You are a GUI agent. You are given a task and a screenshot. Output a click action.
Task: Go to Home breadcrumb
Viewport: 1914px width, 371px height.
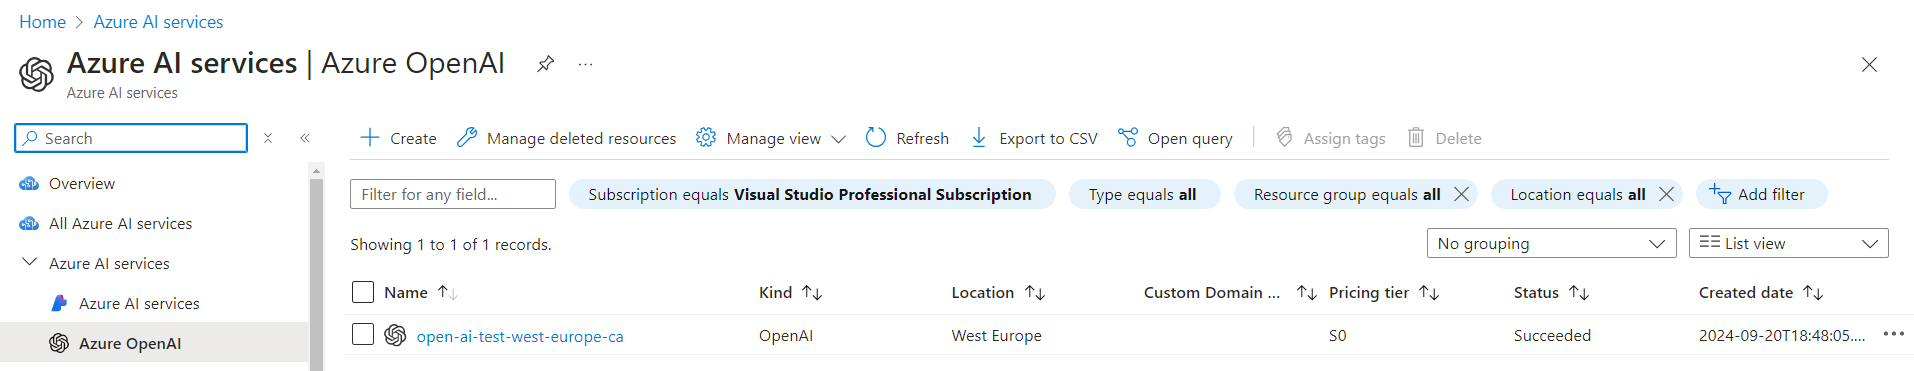click(42, 22)
